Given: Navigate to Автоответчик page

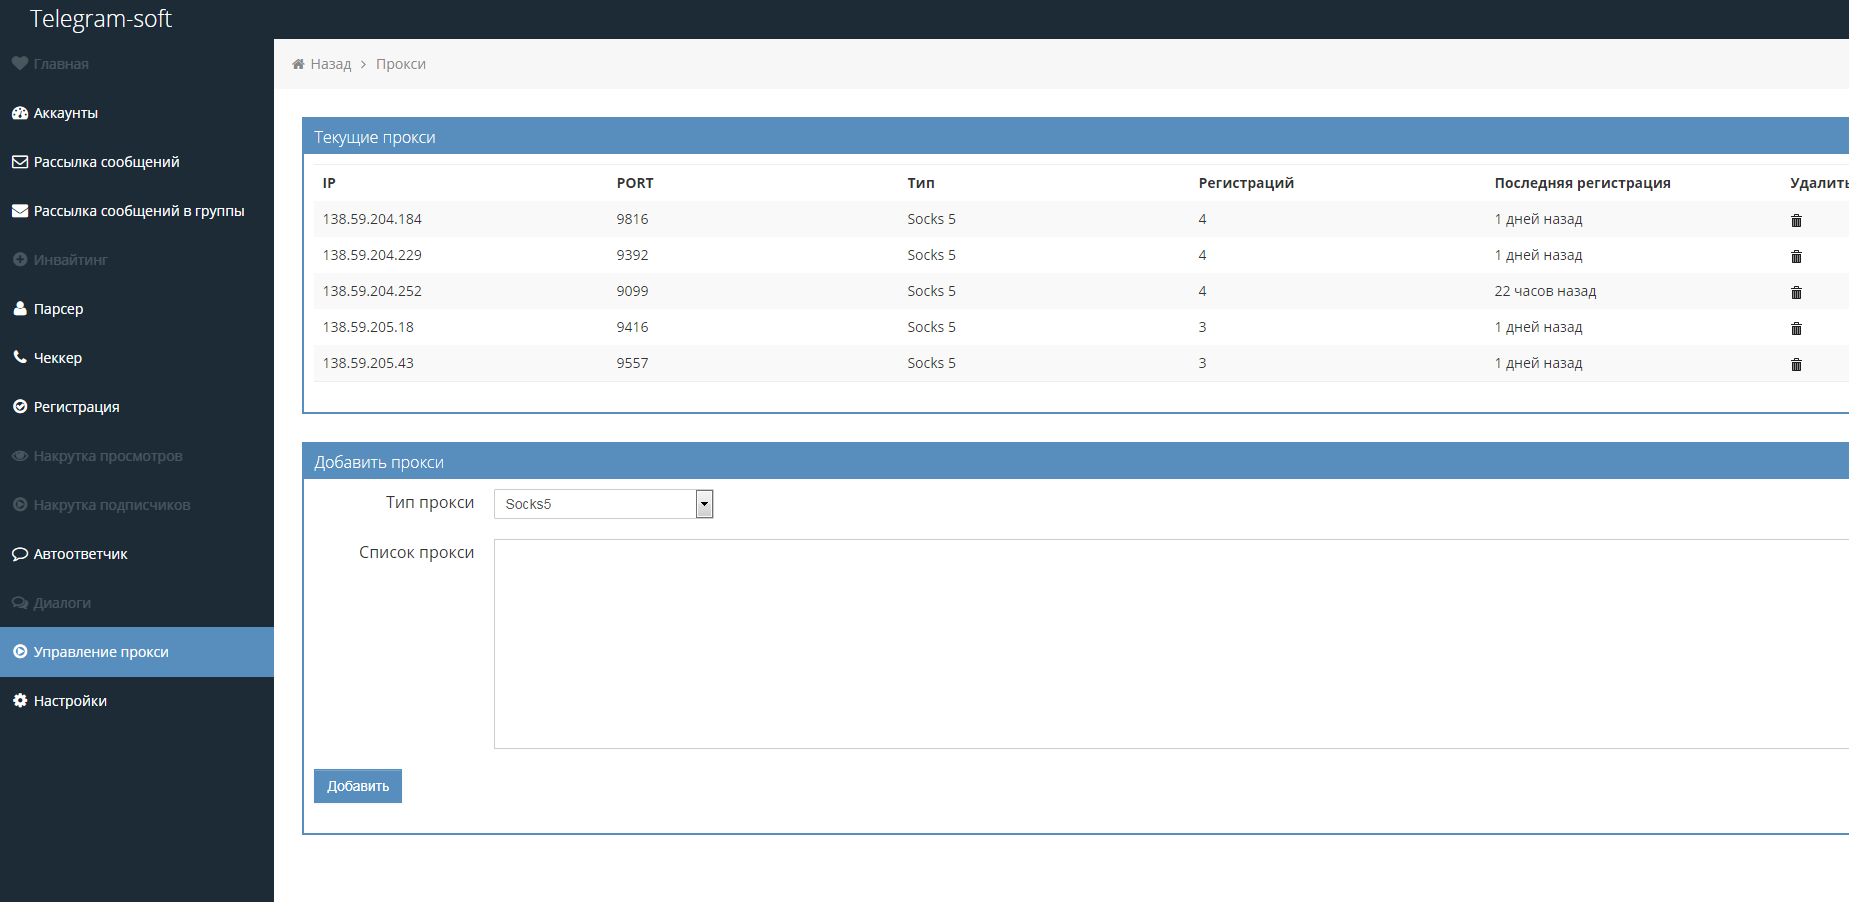Looking at the screenshot, I should coord(80,554).
